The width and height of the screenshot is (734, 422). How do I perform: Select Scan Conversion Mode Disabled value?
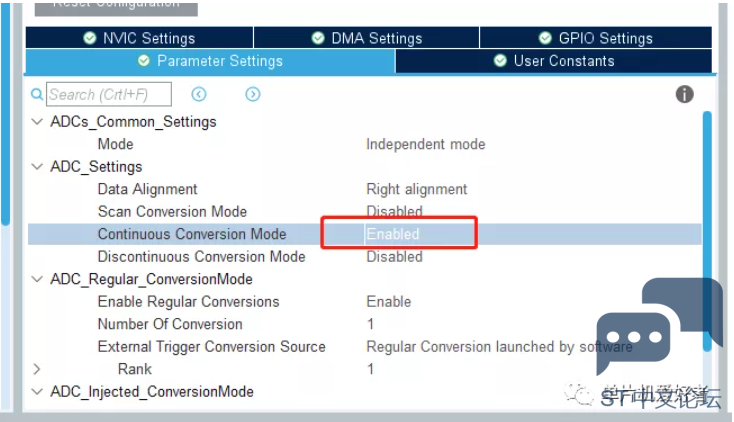[394, 212]
